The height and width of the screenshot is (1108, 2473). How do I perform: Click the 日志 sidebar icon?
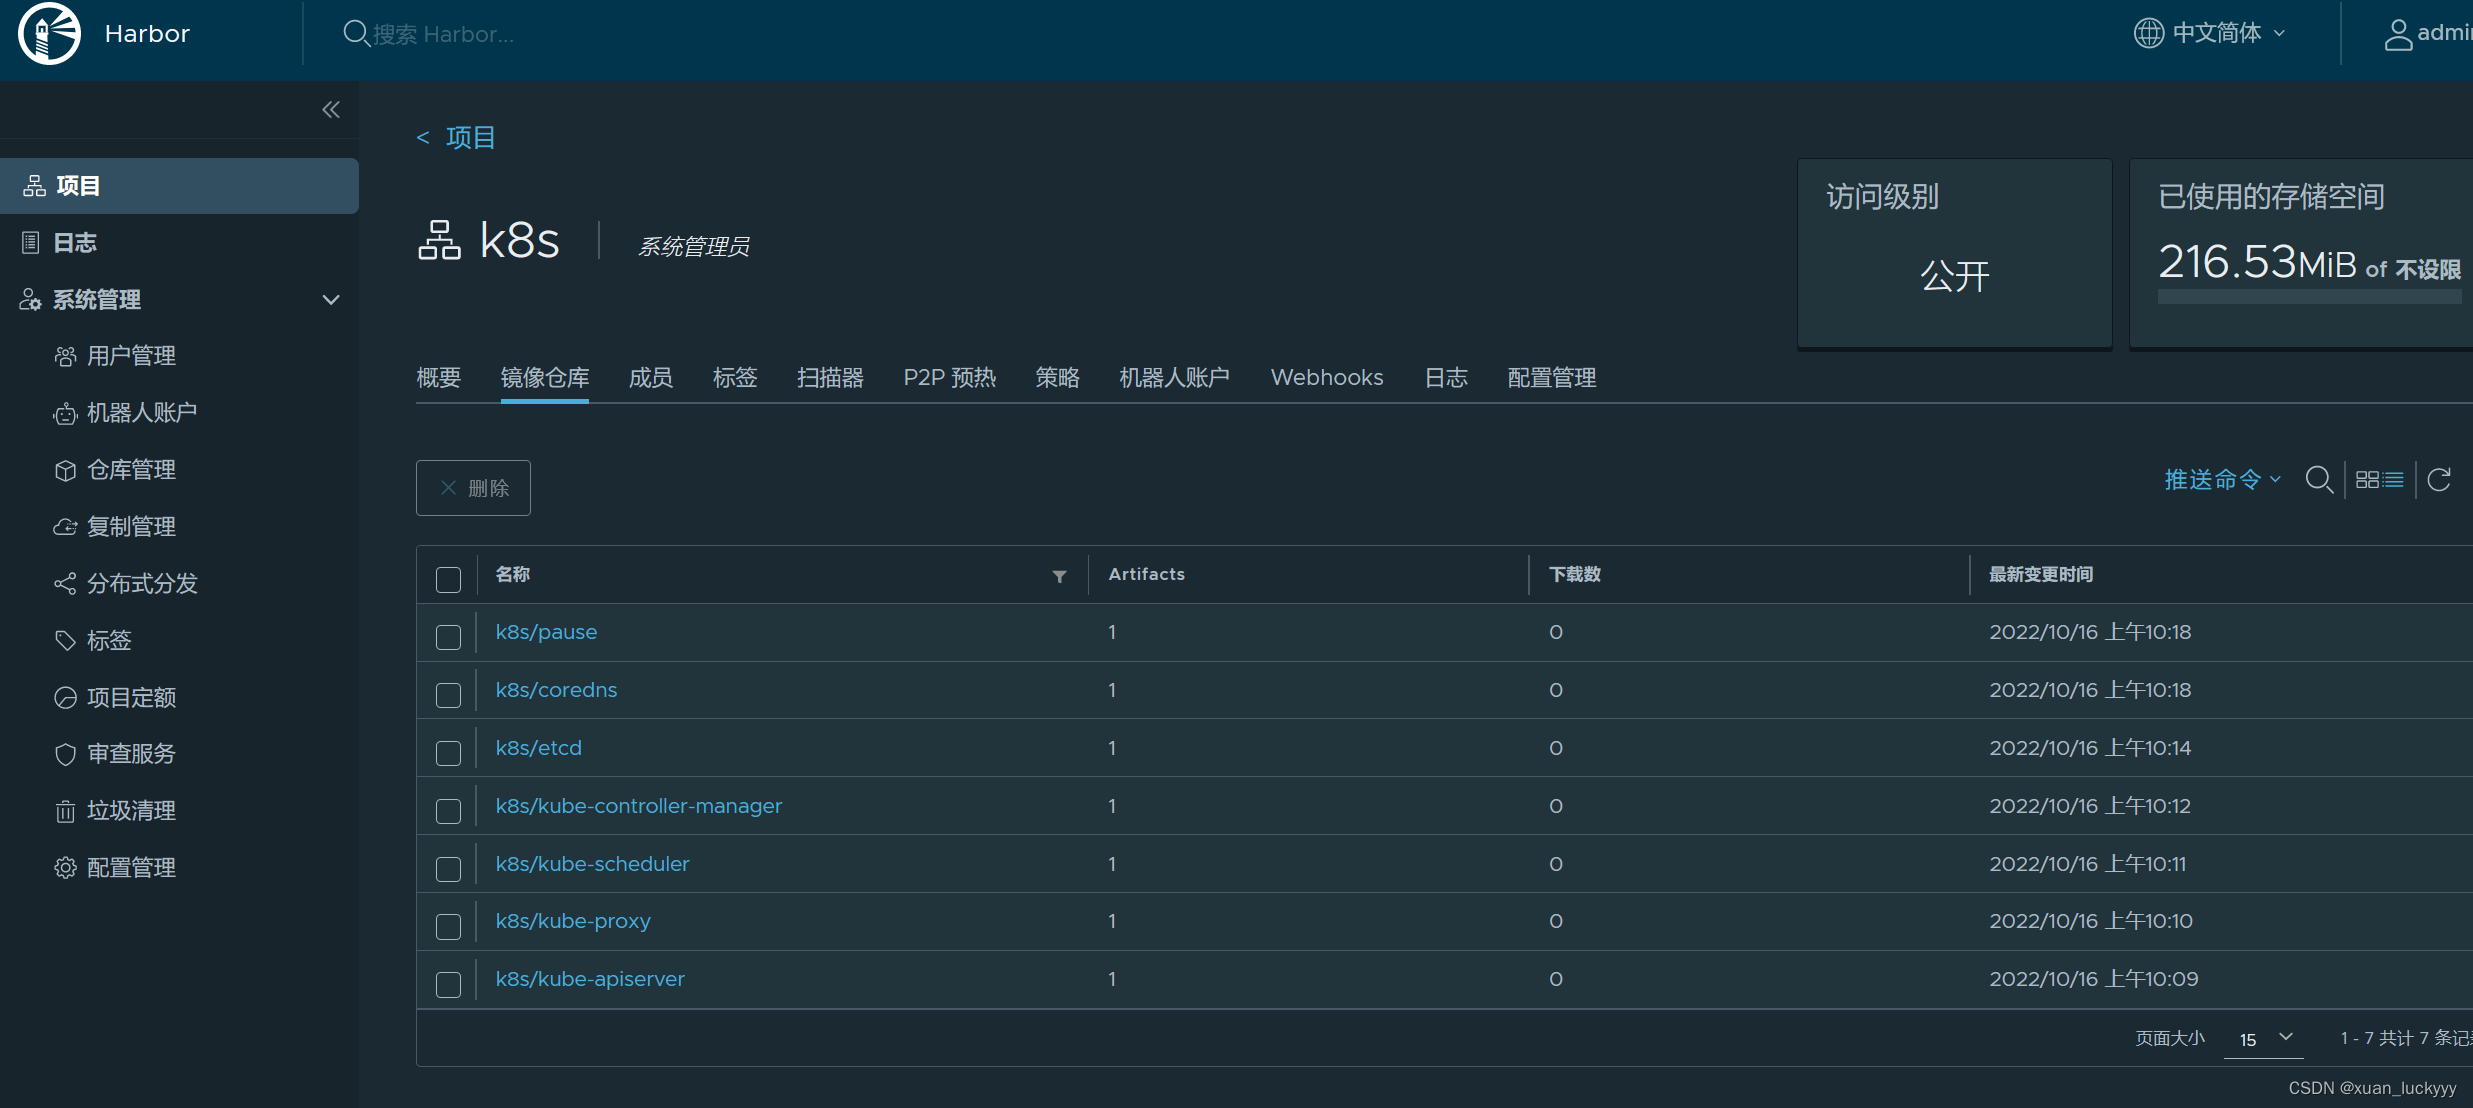pyautogui.click(x=31, y=243)
